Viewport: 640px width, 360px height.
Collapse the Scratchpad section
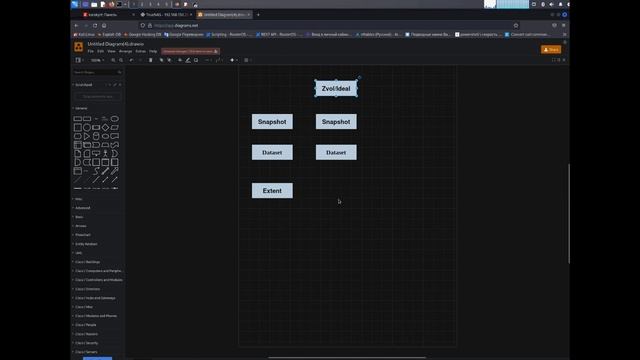(84, 85)
